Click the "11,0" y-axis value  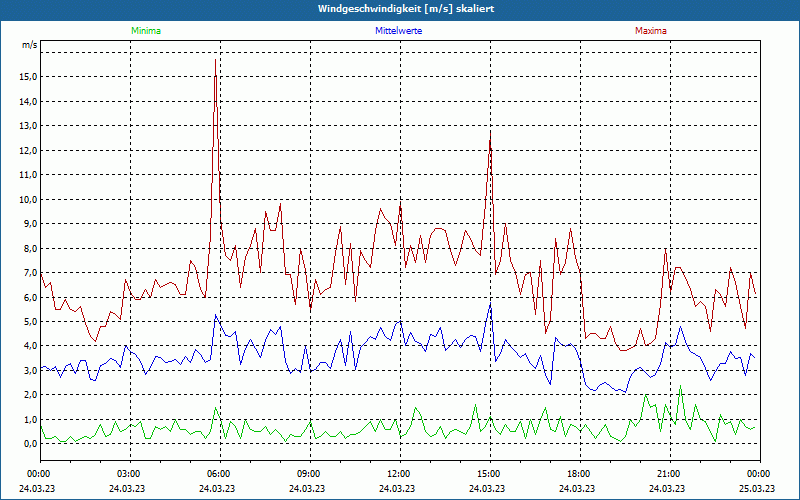point(29,175)
